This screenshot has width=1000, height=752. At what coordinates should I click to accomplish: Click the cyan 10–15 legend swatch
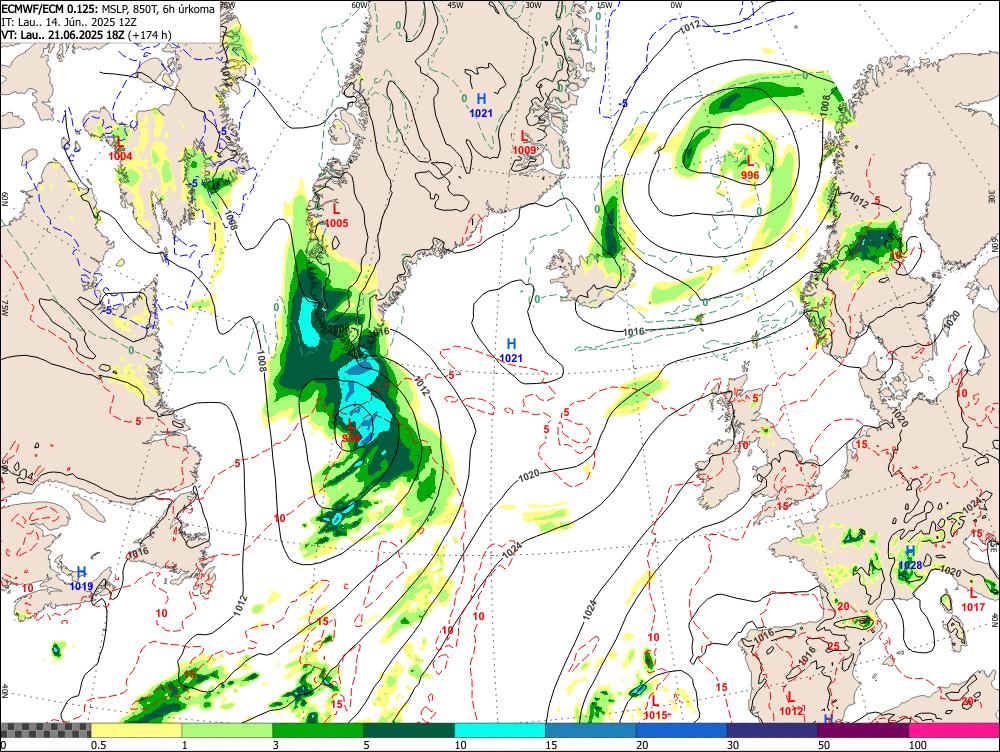500,730
